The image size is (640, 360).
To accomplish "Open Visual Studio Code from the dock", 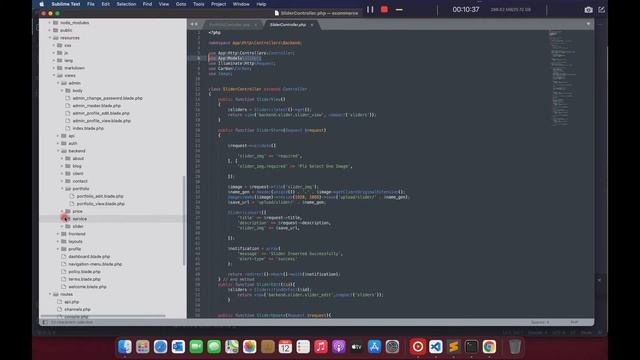I will 436,347.
